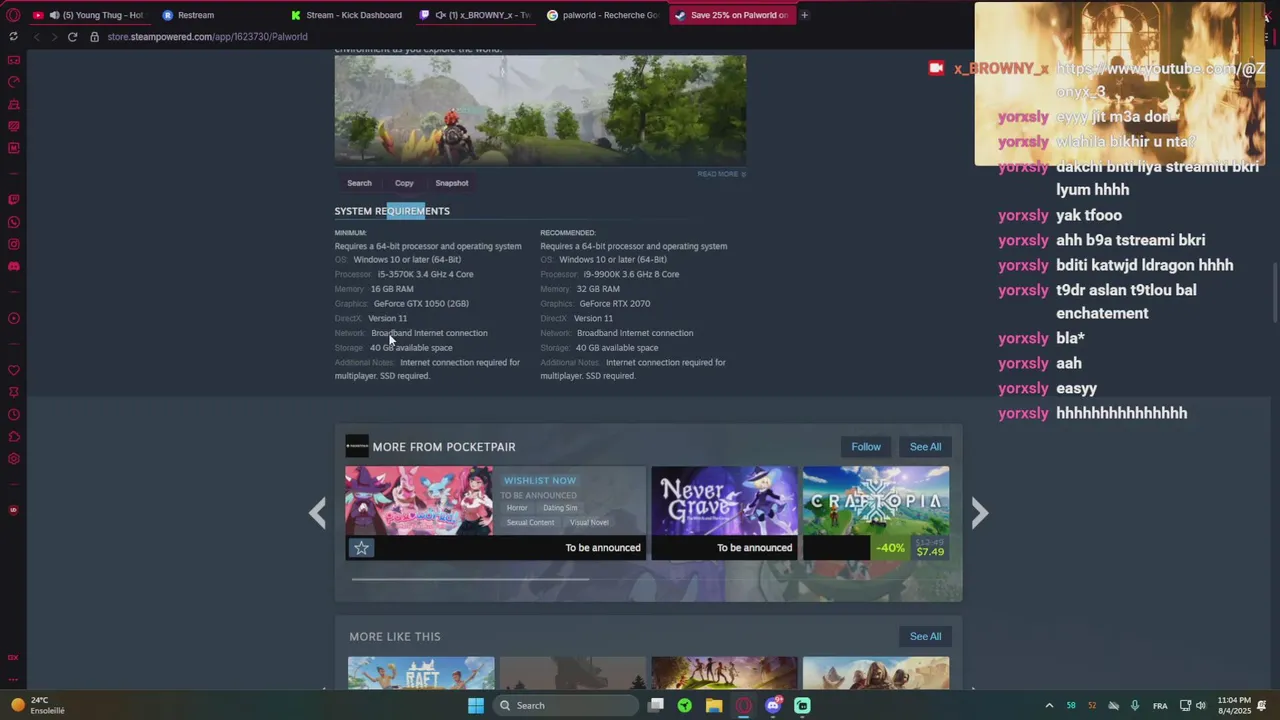The height and width of the screenshot is (720, 1280).
Task: Click the Sexual Content tag
Action: pos(530,522)
